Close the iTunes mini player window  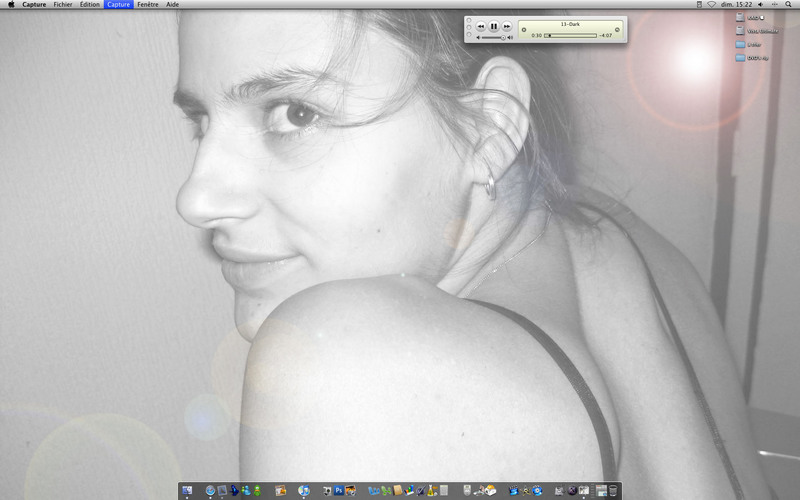click(469, 20)
